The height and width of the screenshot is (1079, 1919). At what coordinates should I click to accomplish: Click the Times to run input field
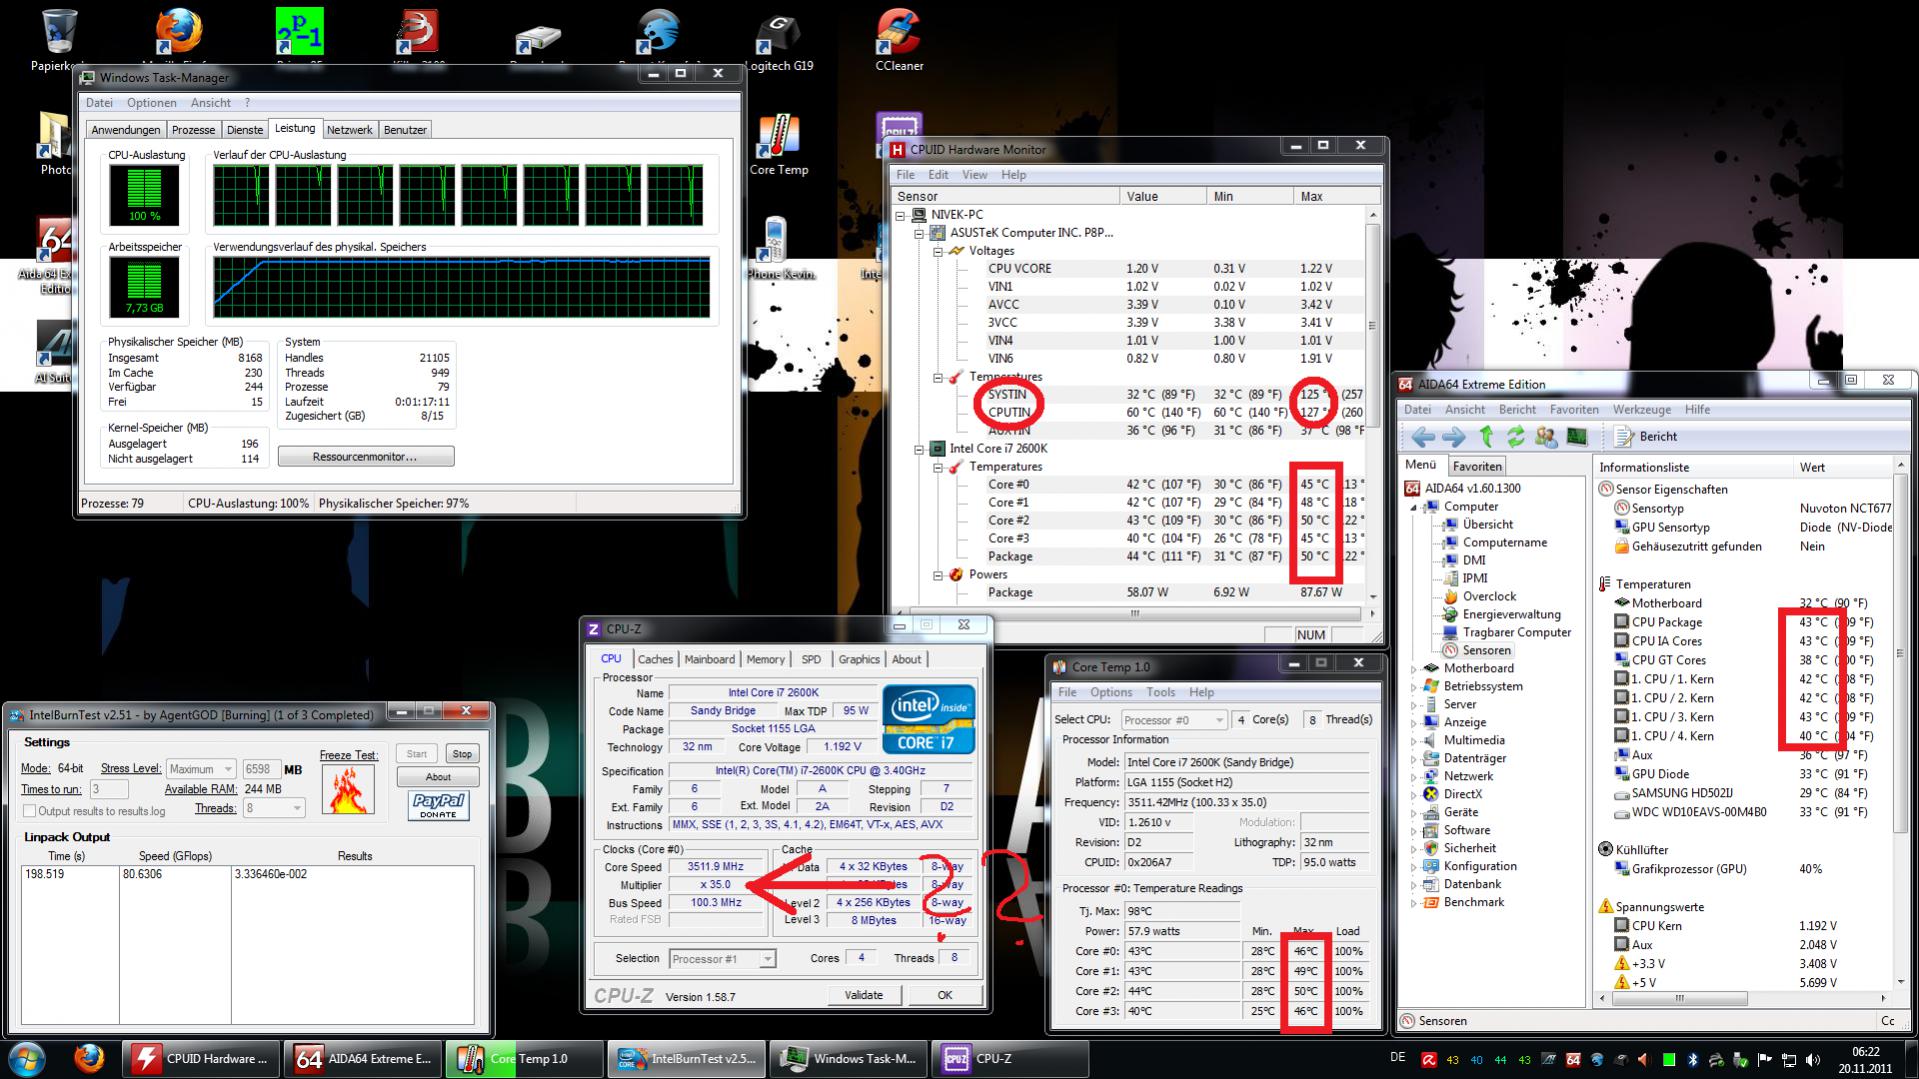coord(109,790)
